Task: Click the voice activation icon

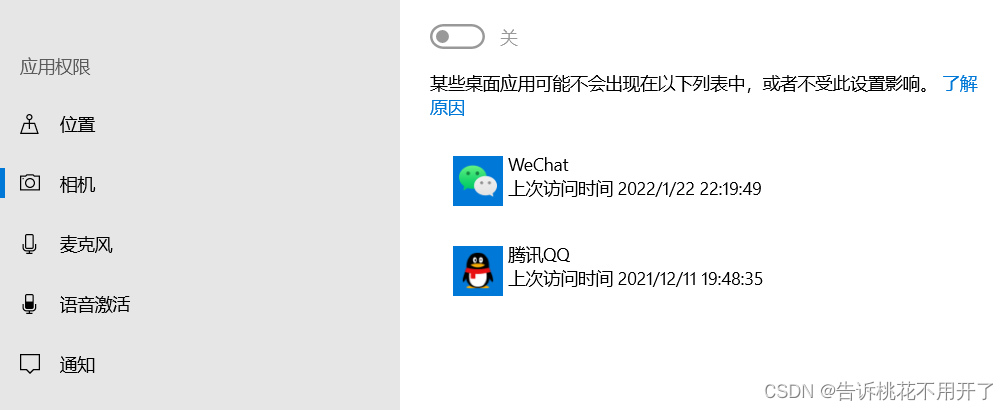Action: click(29, 304)
